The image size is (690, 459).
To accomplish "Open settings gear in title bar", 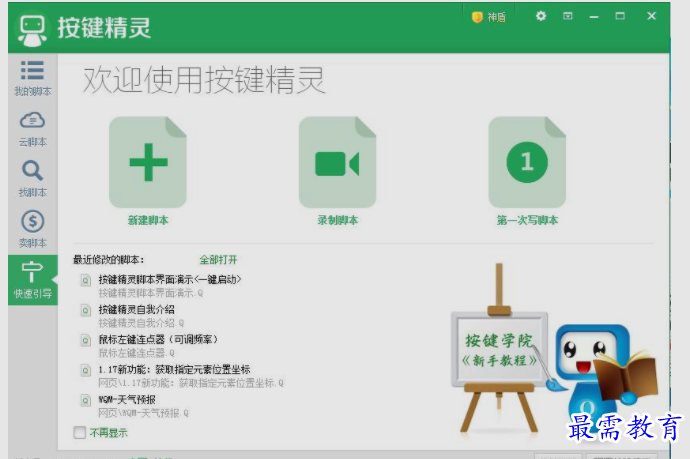I will 541,16.
